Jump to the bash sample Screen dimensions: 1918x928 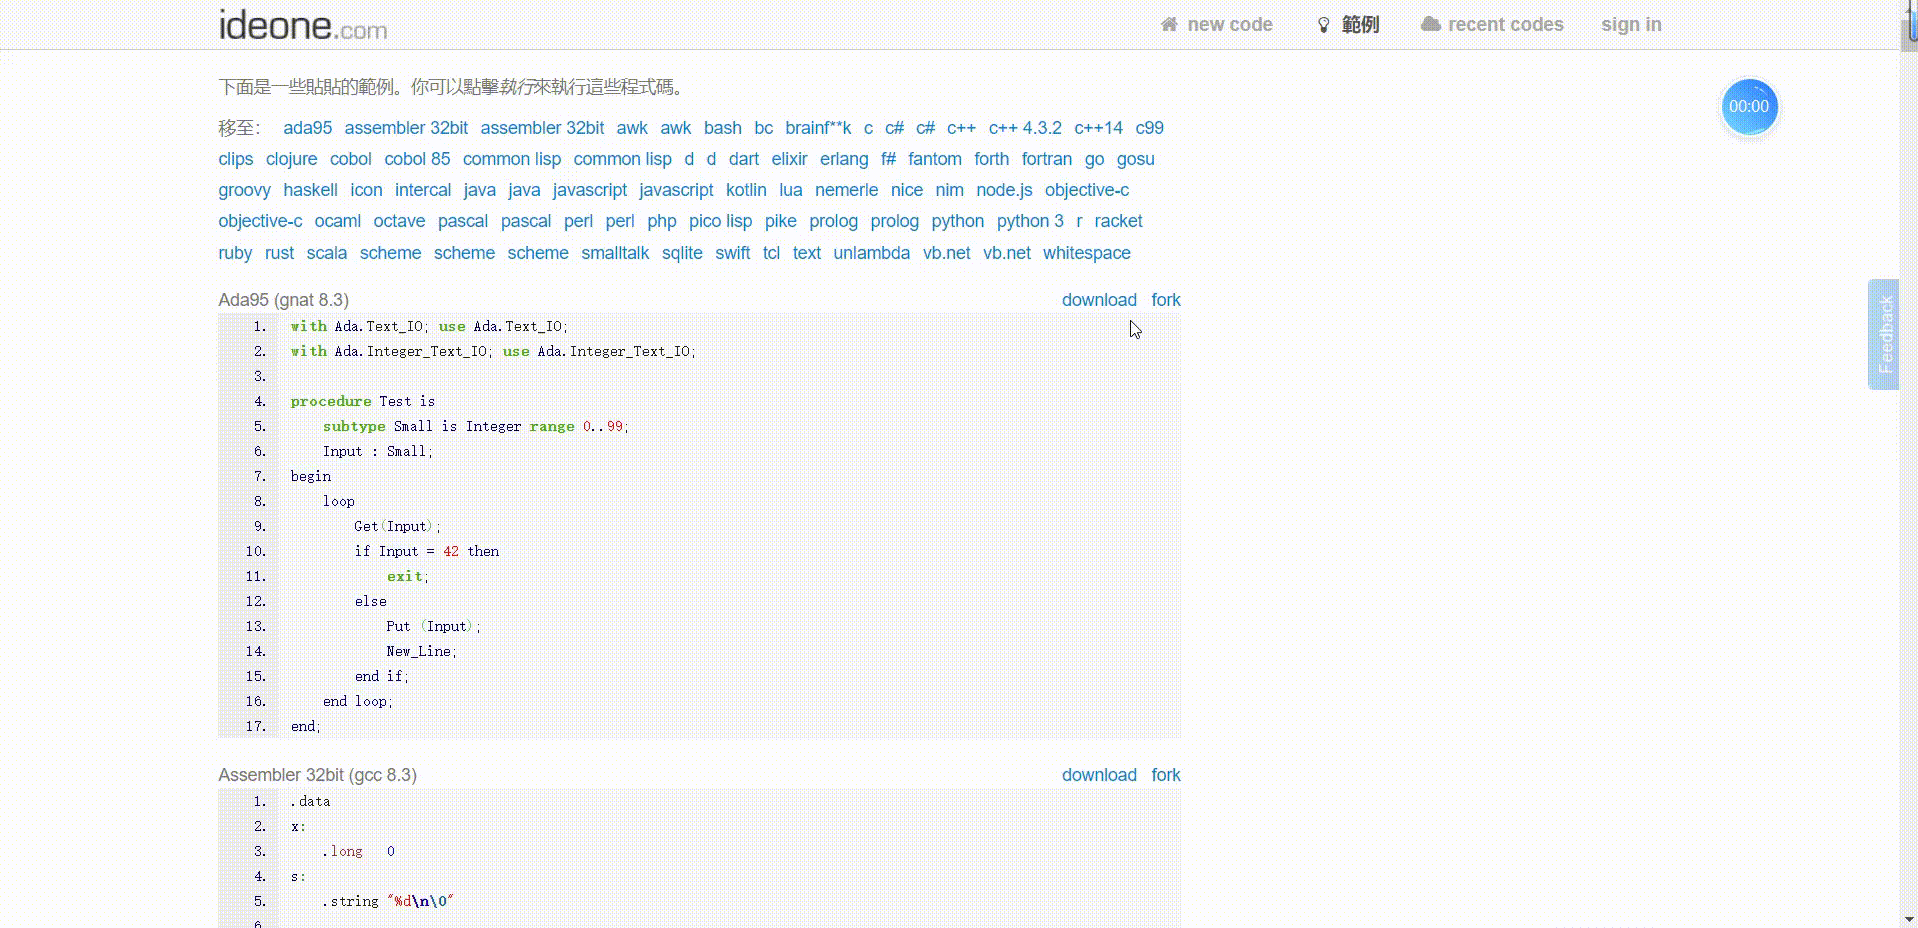[722, 128]
